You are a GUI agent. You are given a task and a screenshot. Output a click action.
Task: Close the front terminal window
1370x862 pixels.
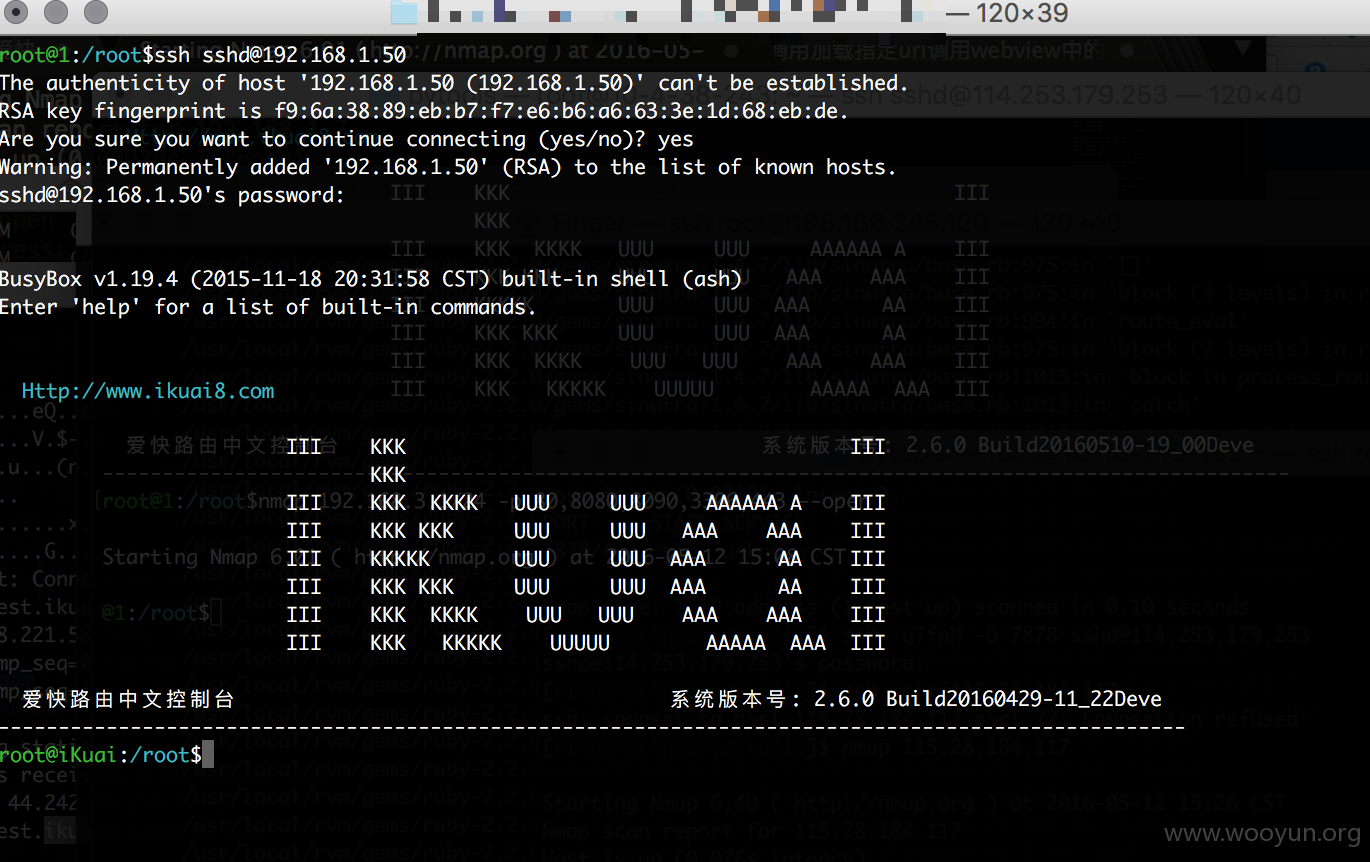coord(18,12)
